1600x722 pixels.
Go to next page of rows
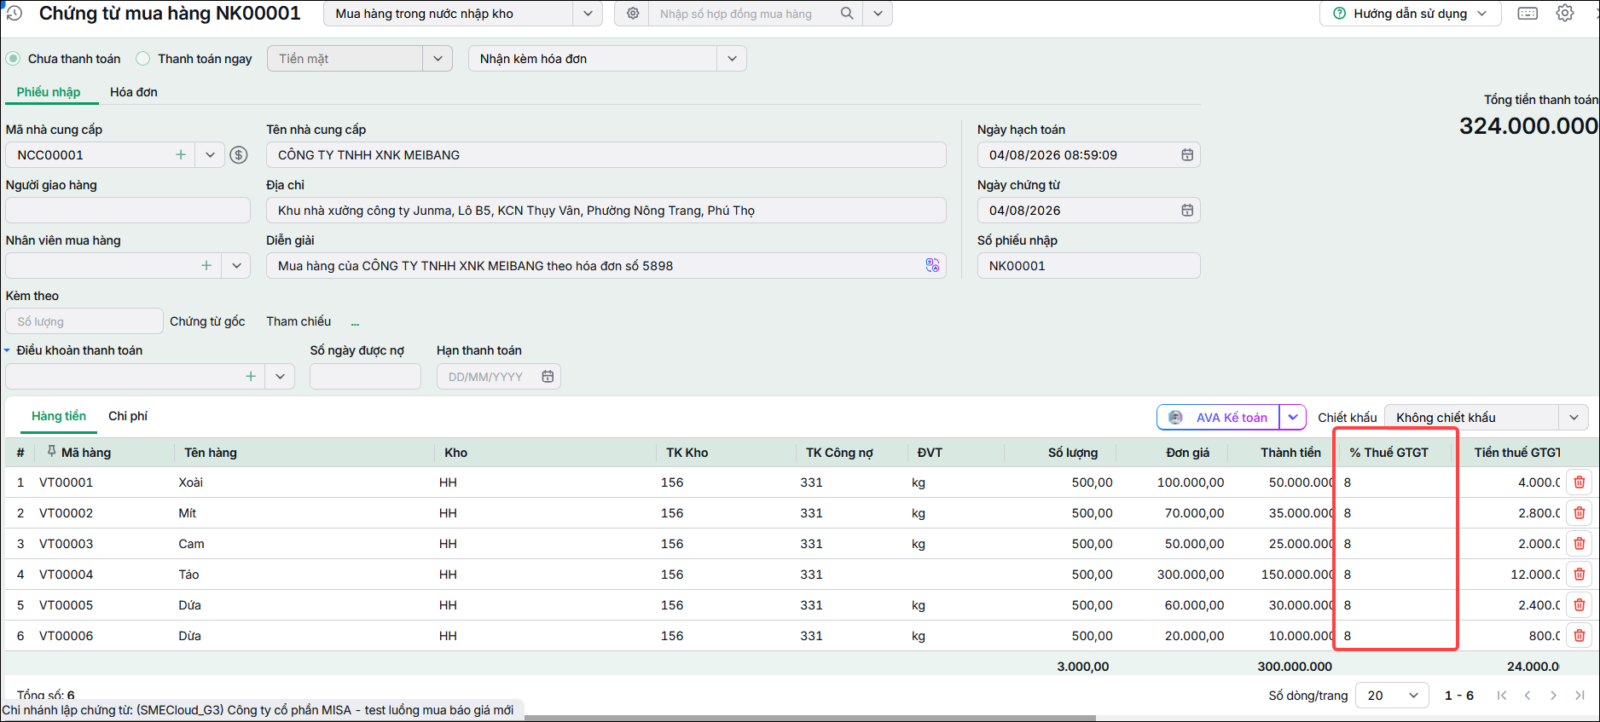click(x=1553, y=695)
